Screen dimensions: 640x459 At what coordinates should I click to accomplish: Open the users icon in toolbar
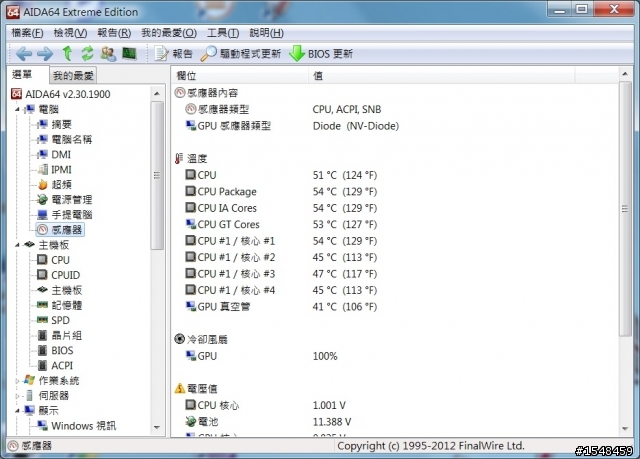[109, 53]
